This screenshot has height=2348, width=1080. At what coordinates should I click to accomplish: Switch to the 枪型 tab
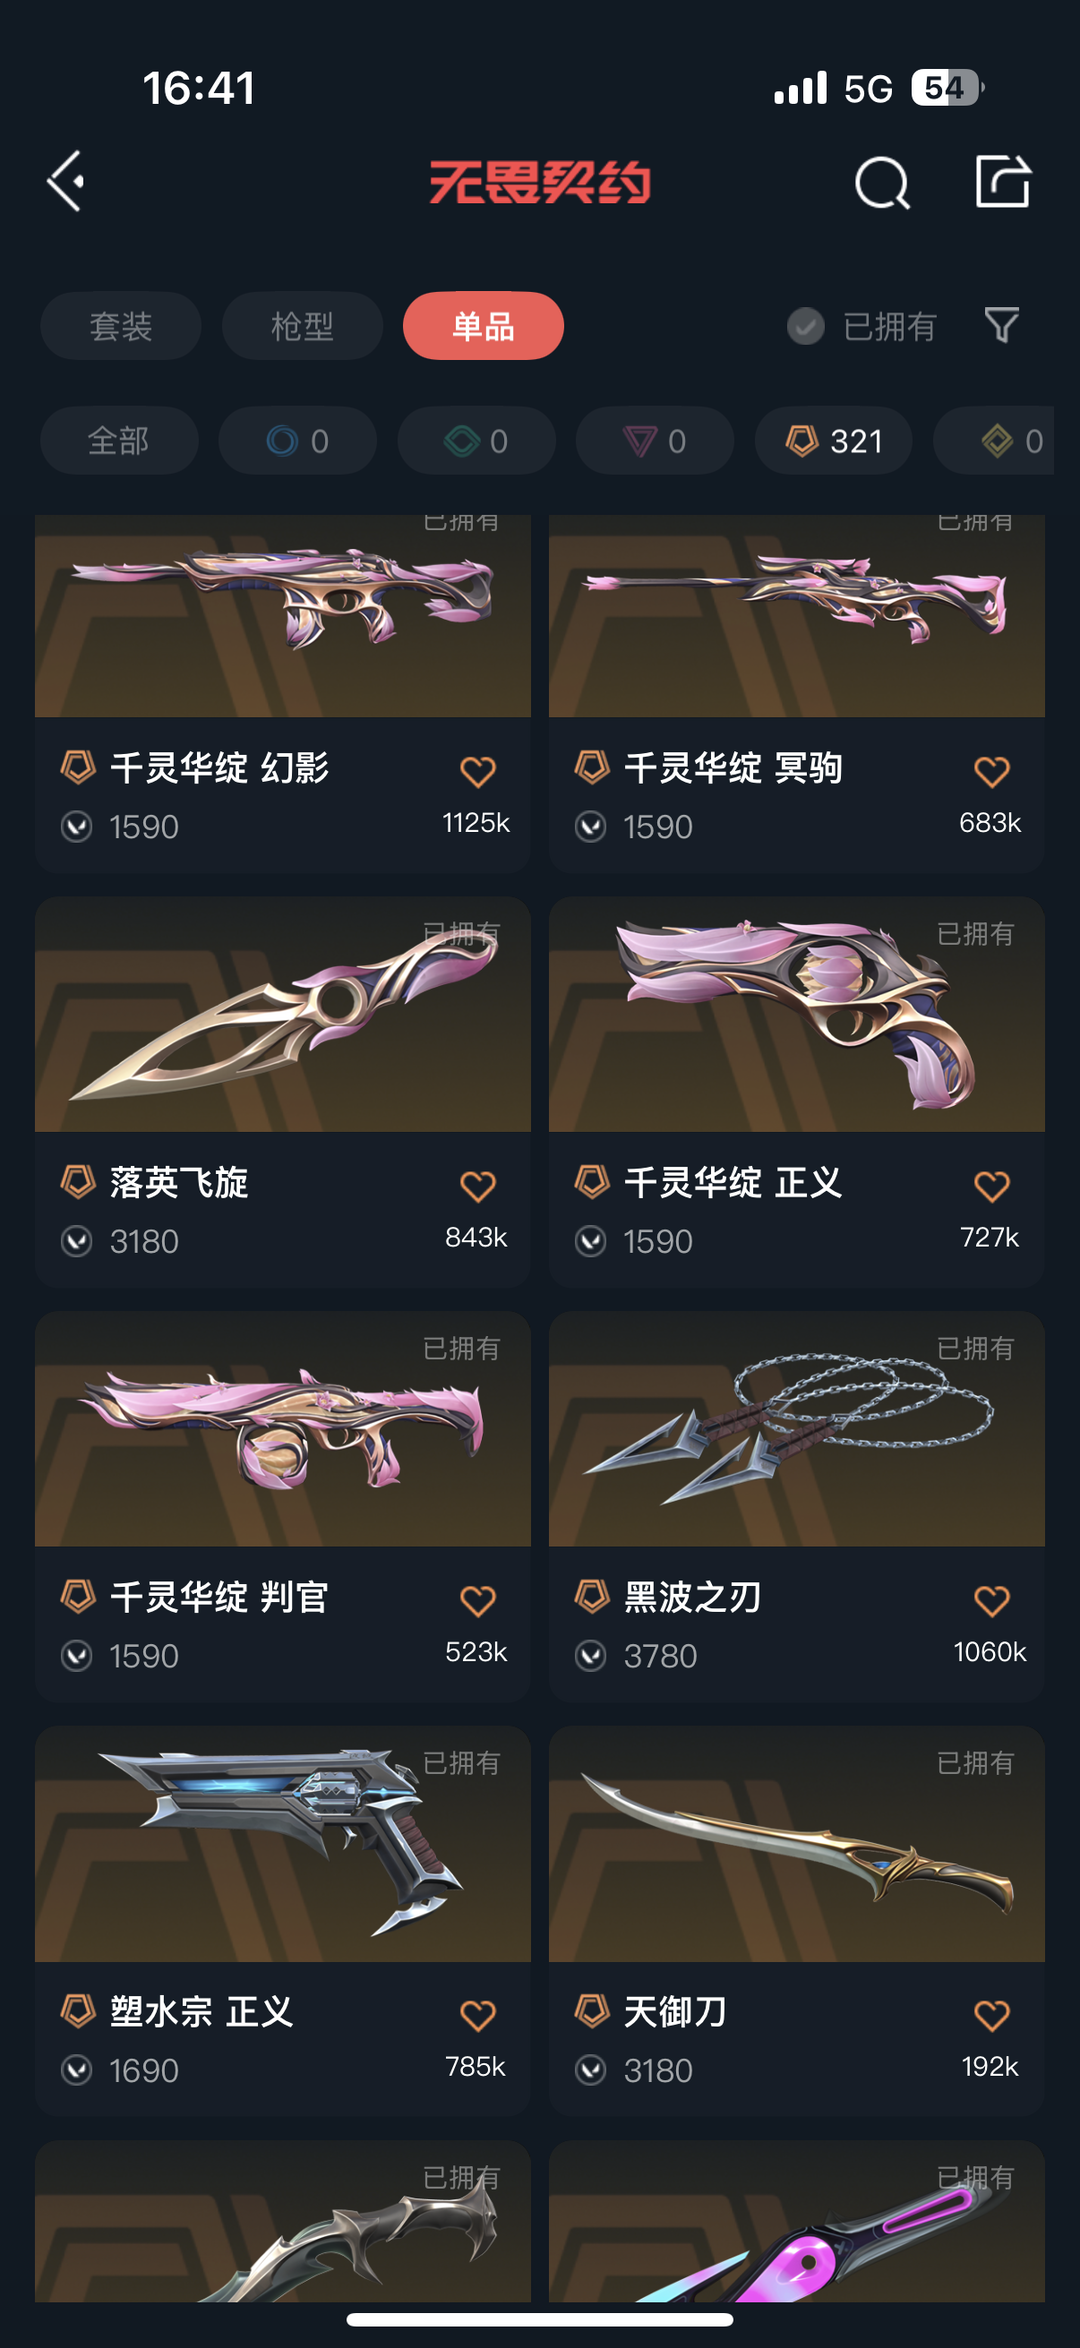point(302,326)
